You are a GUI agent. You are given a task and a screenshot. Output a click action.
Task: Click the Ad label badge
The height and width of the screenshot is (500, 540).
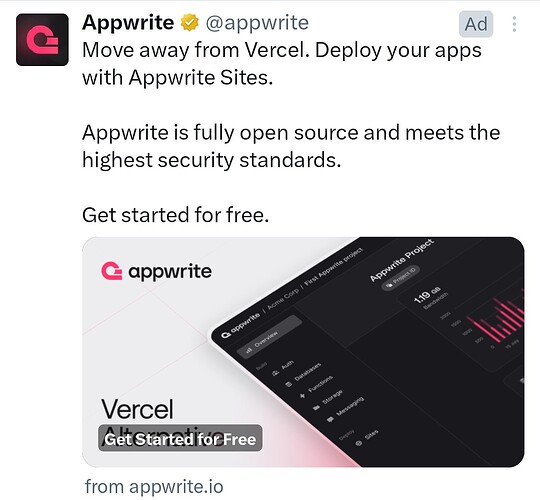coord(476,24)
